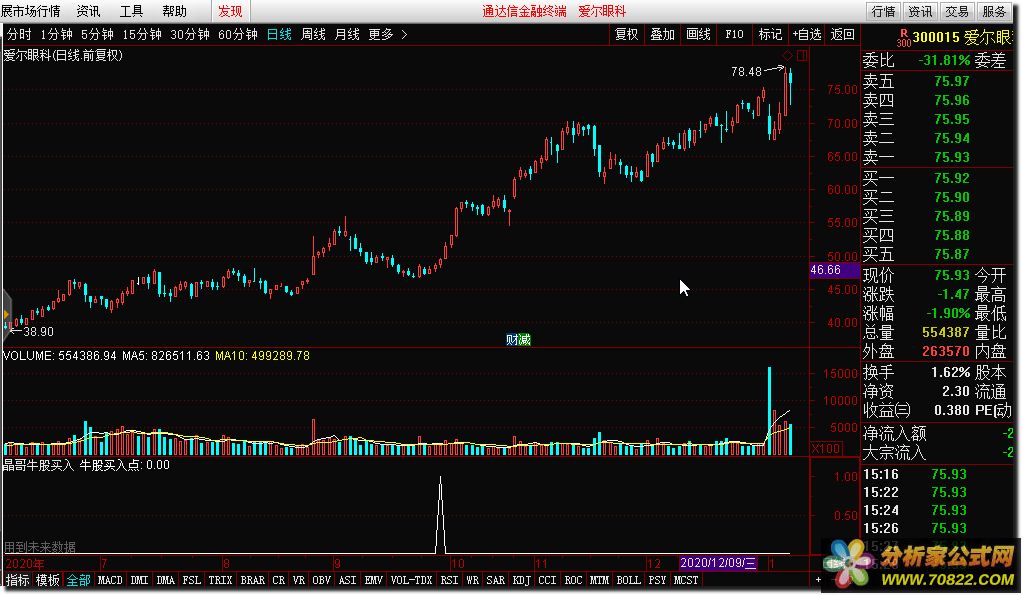Select the VOL-TDX indicator

[412, 580]
